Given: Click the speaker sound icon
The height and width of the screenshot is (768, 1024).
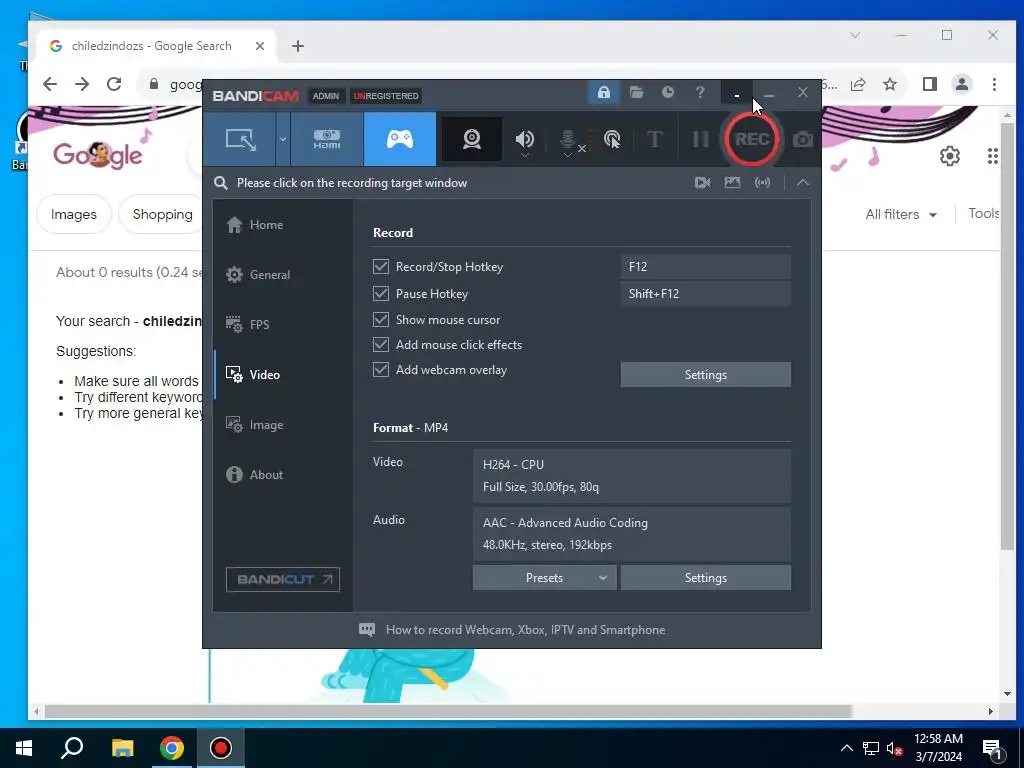Looking at the screenshot, I should tap(524, 139).
